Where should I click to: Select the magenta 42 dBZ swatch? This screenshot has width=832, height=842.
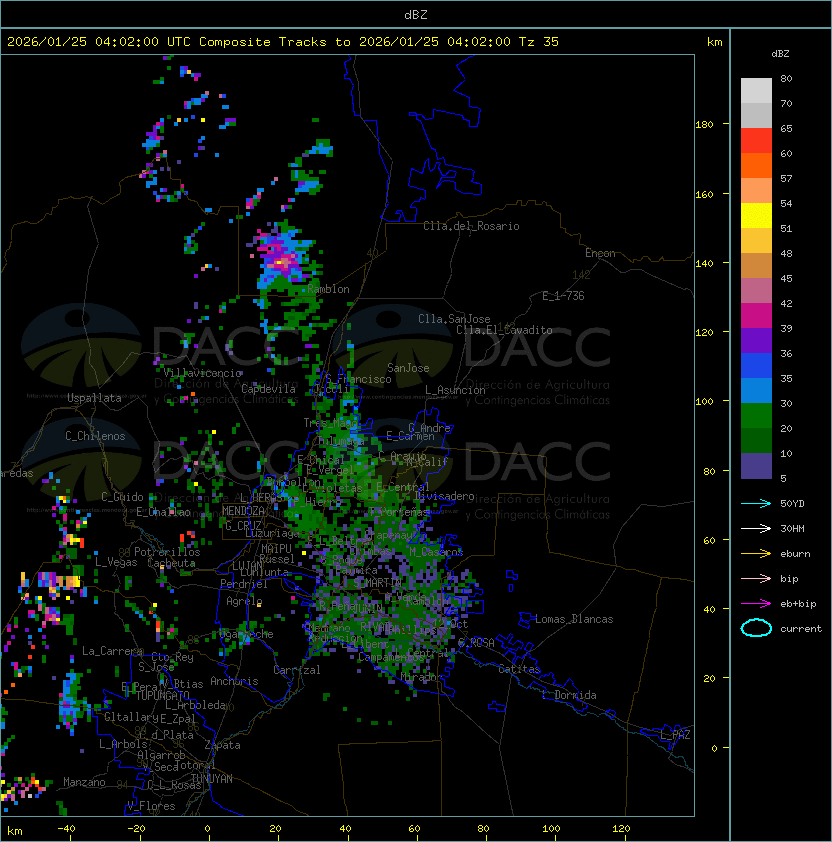click(x=756, y=315)
